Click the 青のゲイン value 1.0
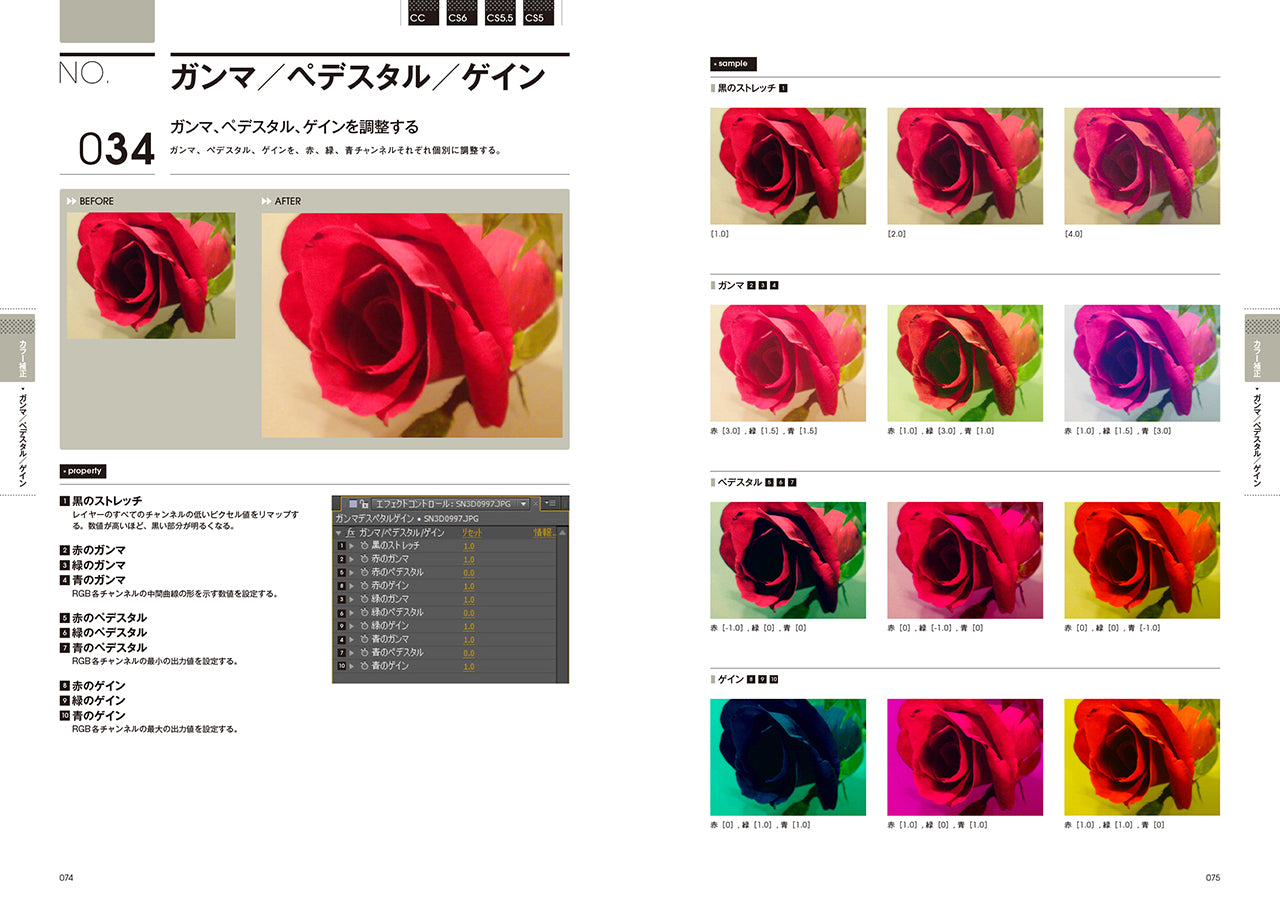1280x904 pixels. [469, 666]
